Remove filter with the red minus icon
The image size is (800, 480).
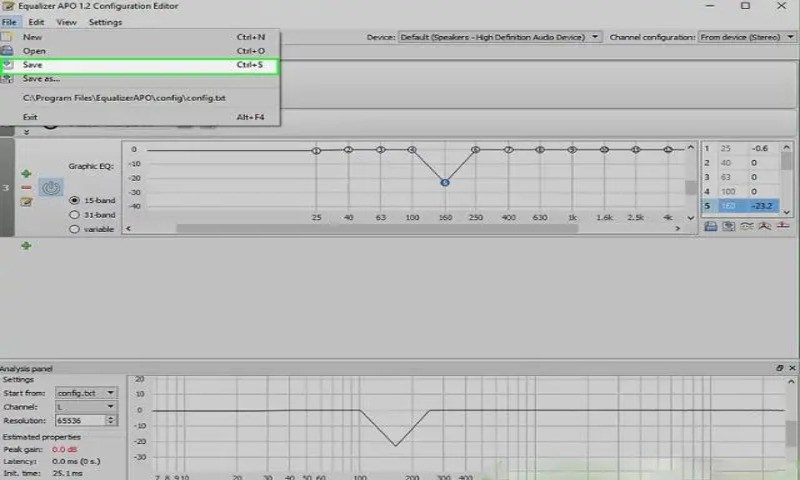(x=26, y=187)
